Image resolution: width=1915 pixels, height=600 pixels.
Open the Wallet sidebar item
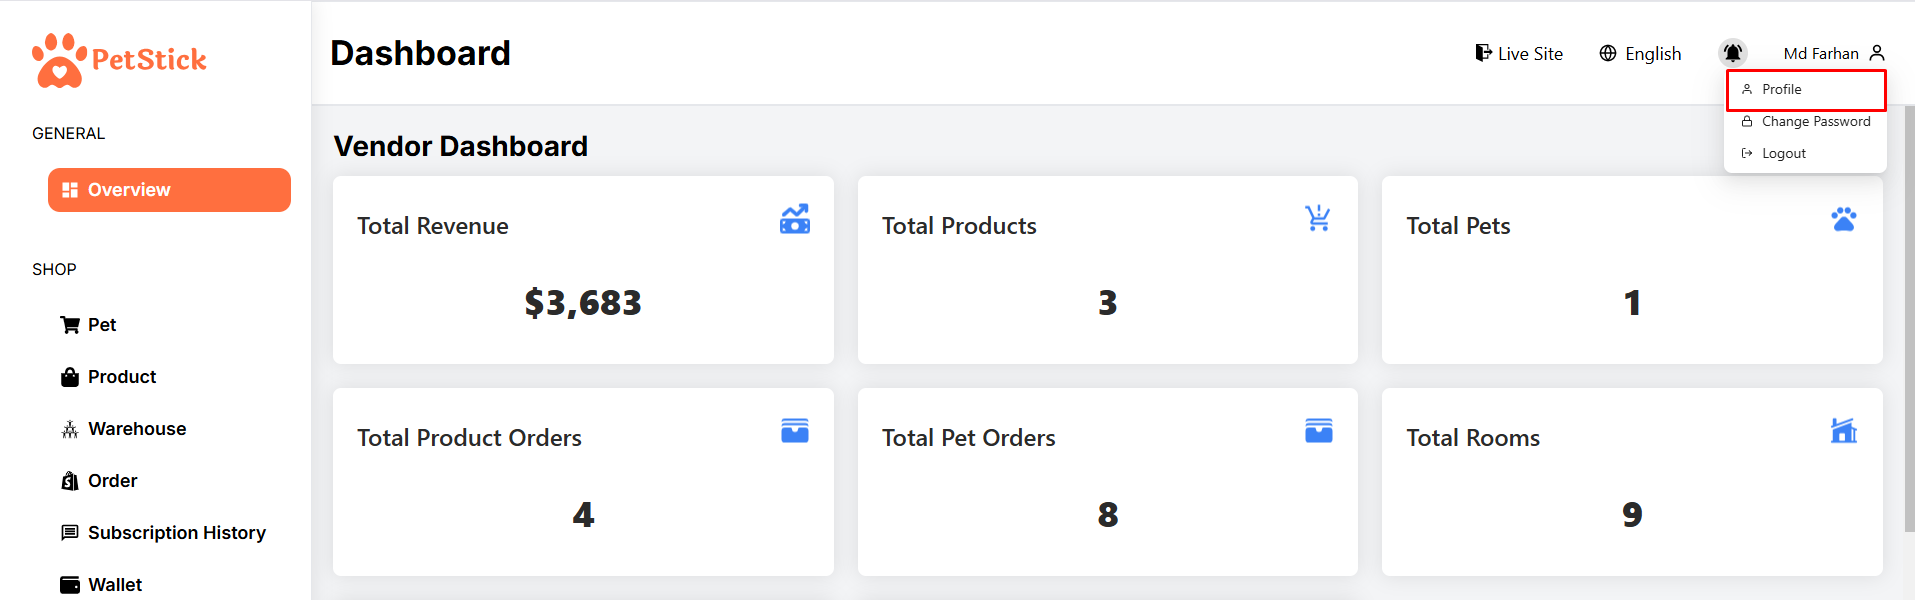point(114,585)
